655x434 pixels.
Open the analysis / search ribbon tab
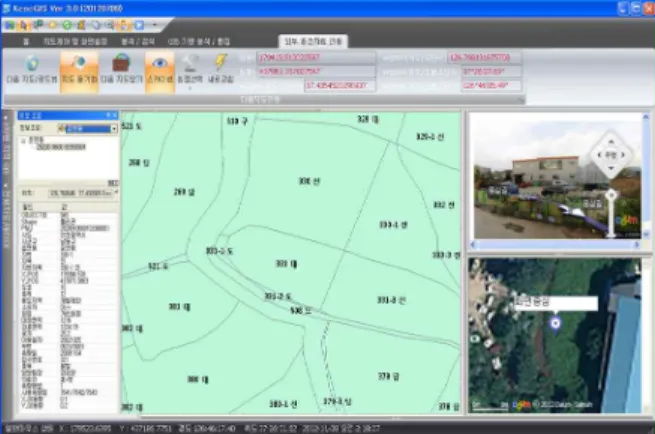coord(138,41)
